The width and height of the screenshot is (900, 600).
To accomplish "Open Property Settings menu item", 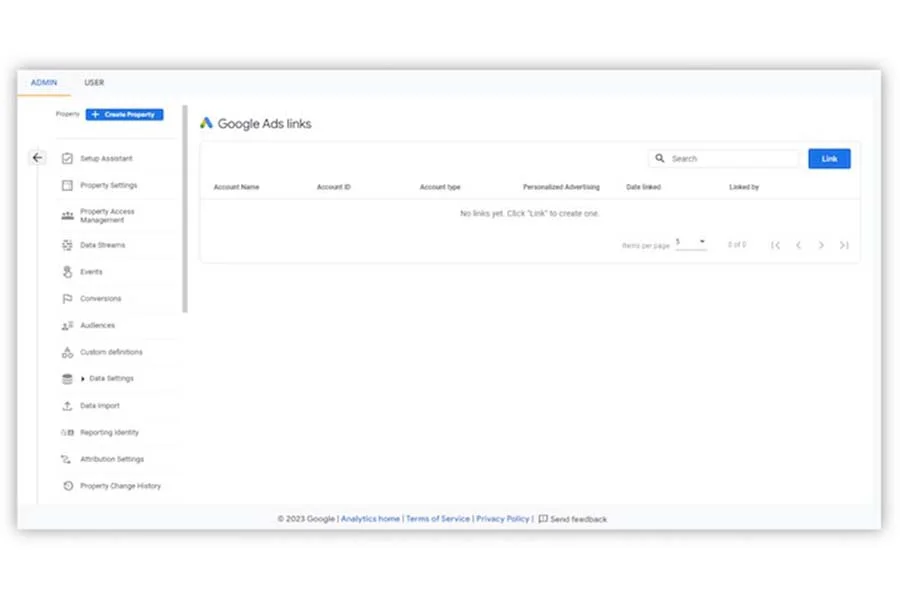I will (108, 185).
